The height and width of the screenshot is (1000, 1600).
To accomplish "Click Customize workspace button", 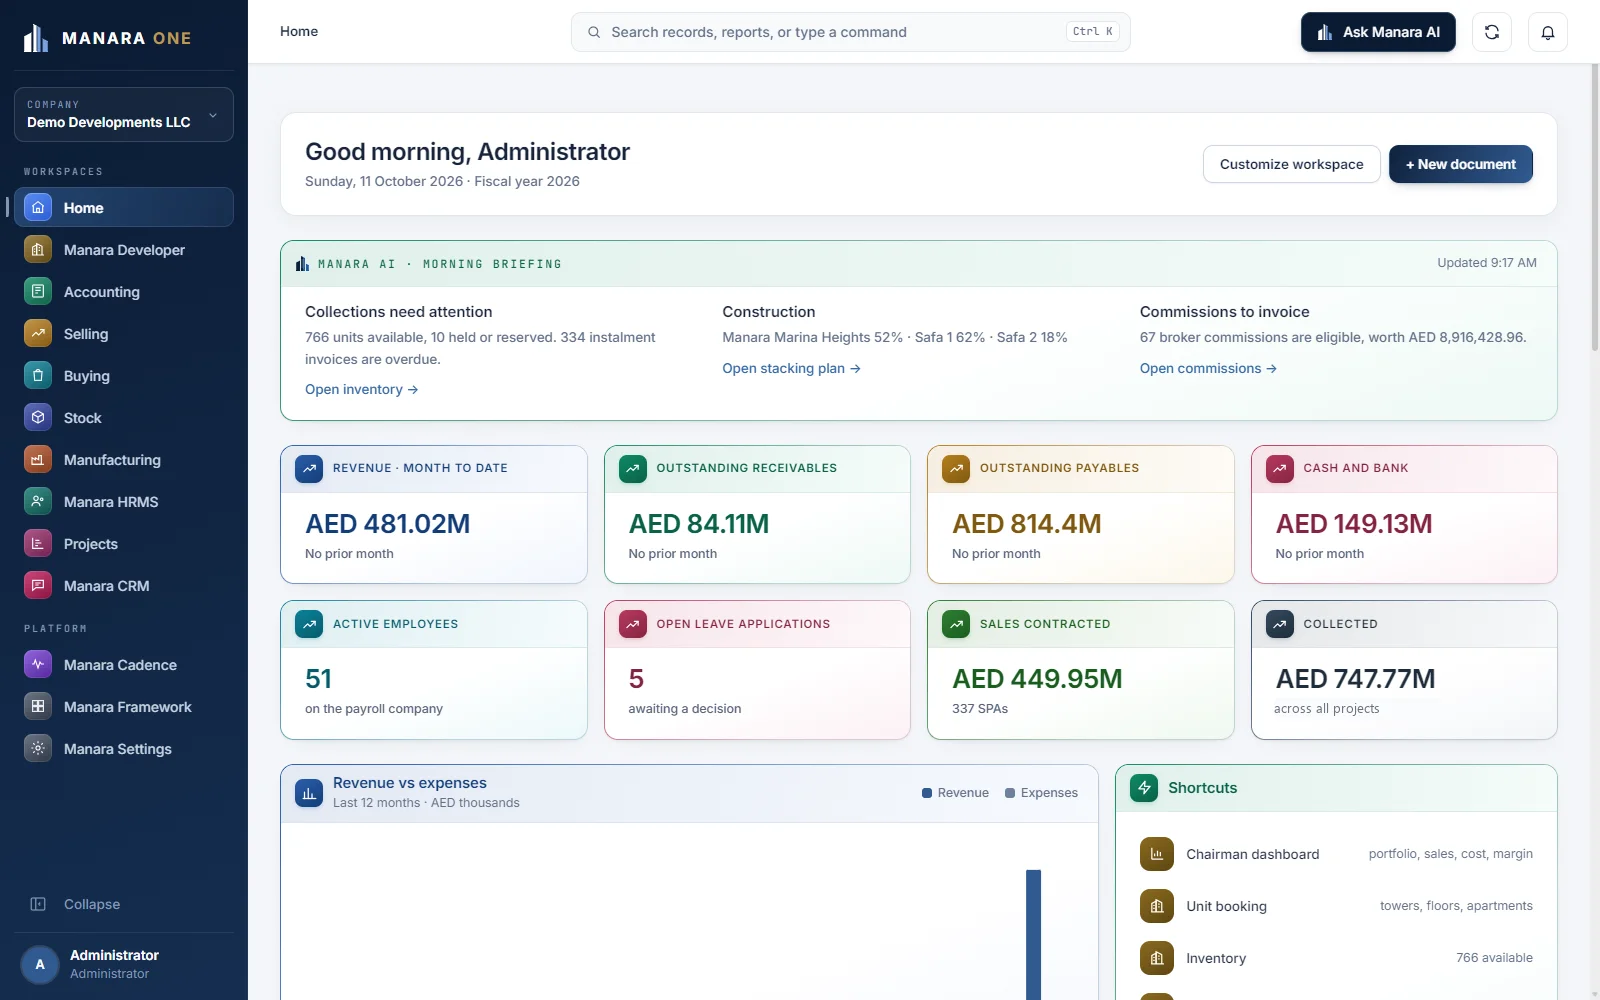I will pyautogui.click(x=1292, y=164).
